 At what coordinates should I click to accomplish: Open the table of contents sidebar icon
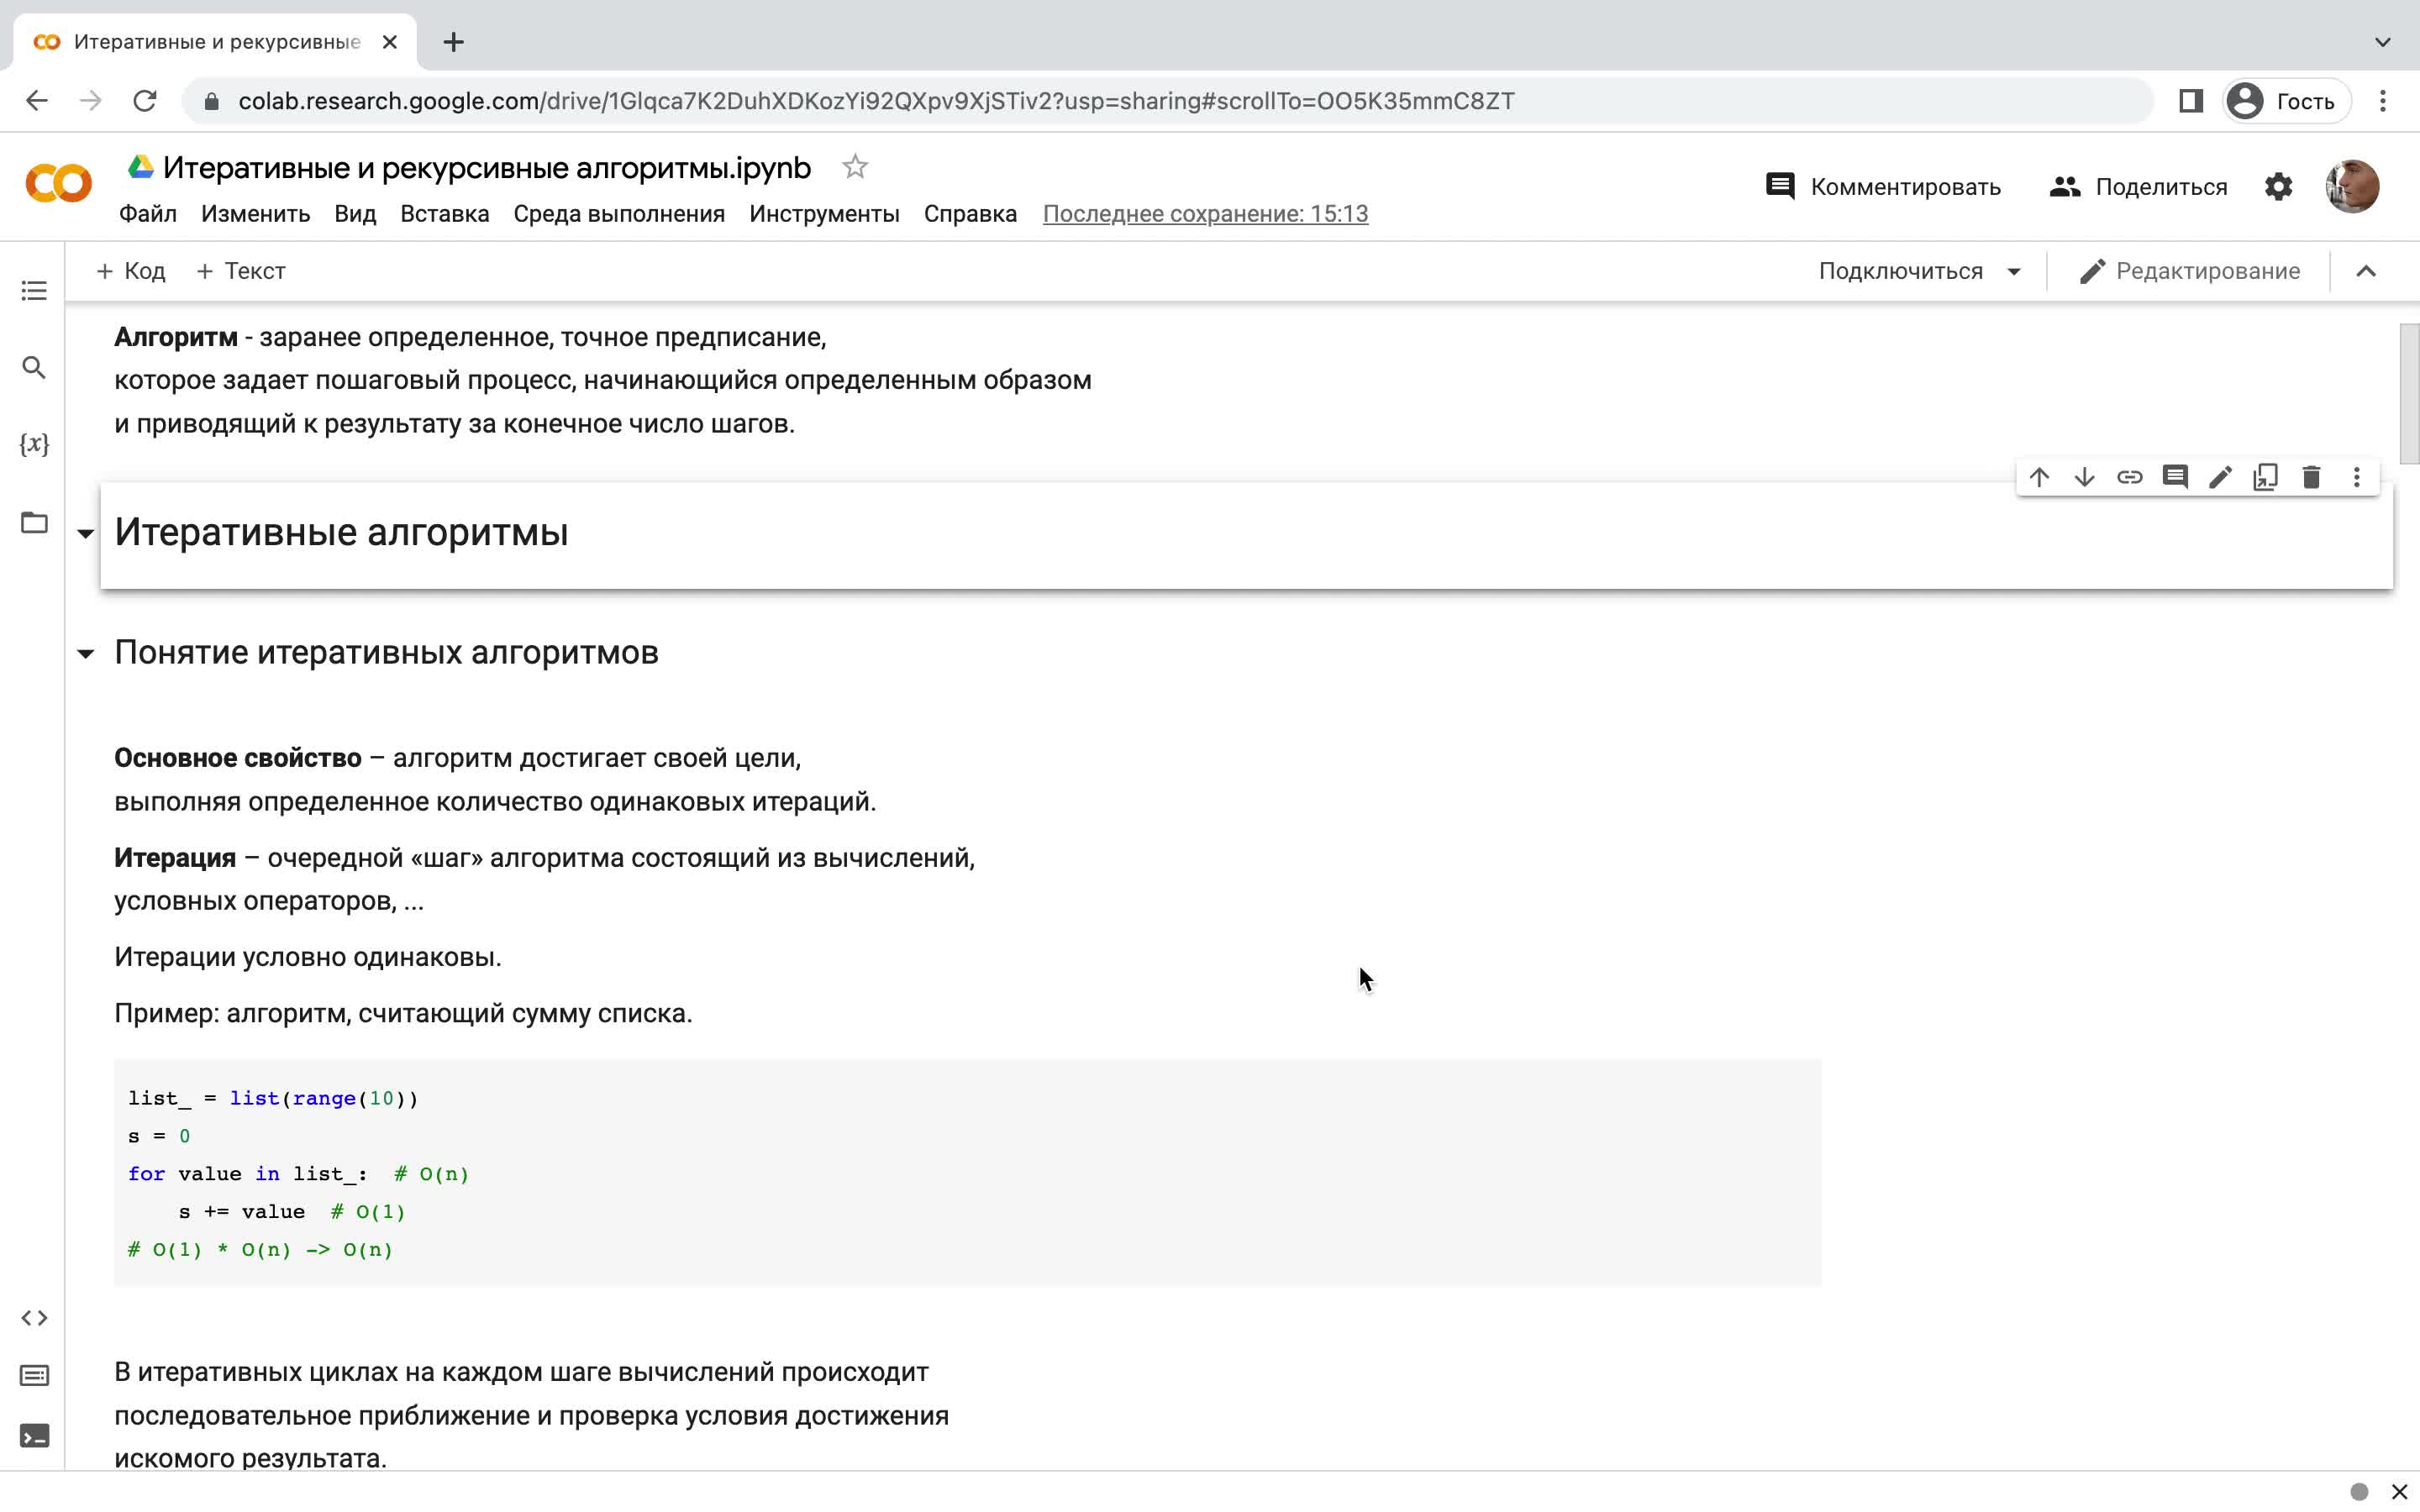coord(34,291)
